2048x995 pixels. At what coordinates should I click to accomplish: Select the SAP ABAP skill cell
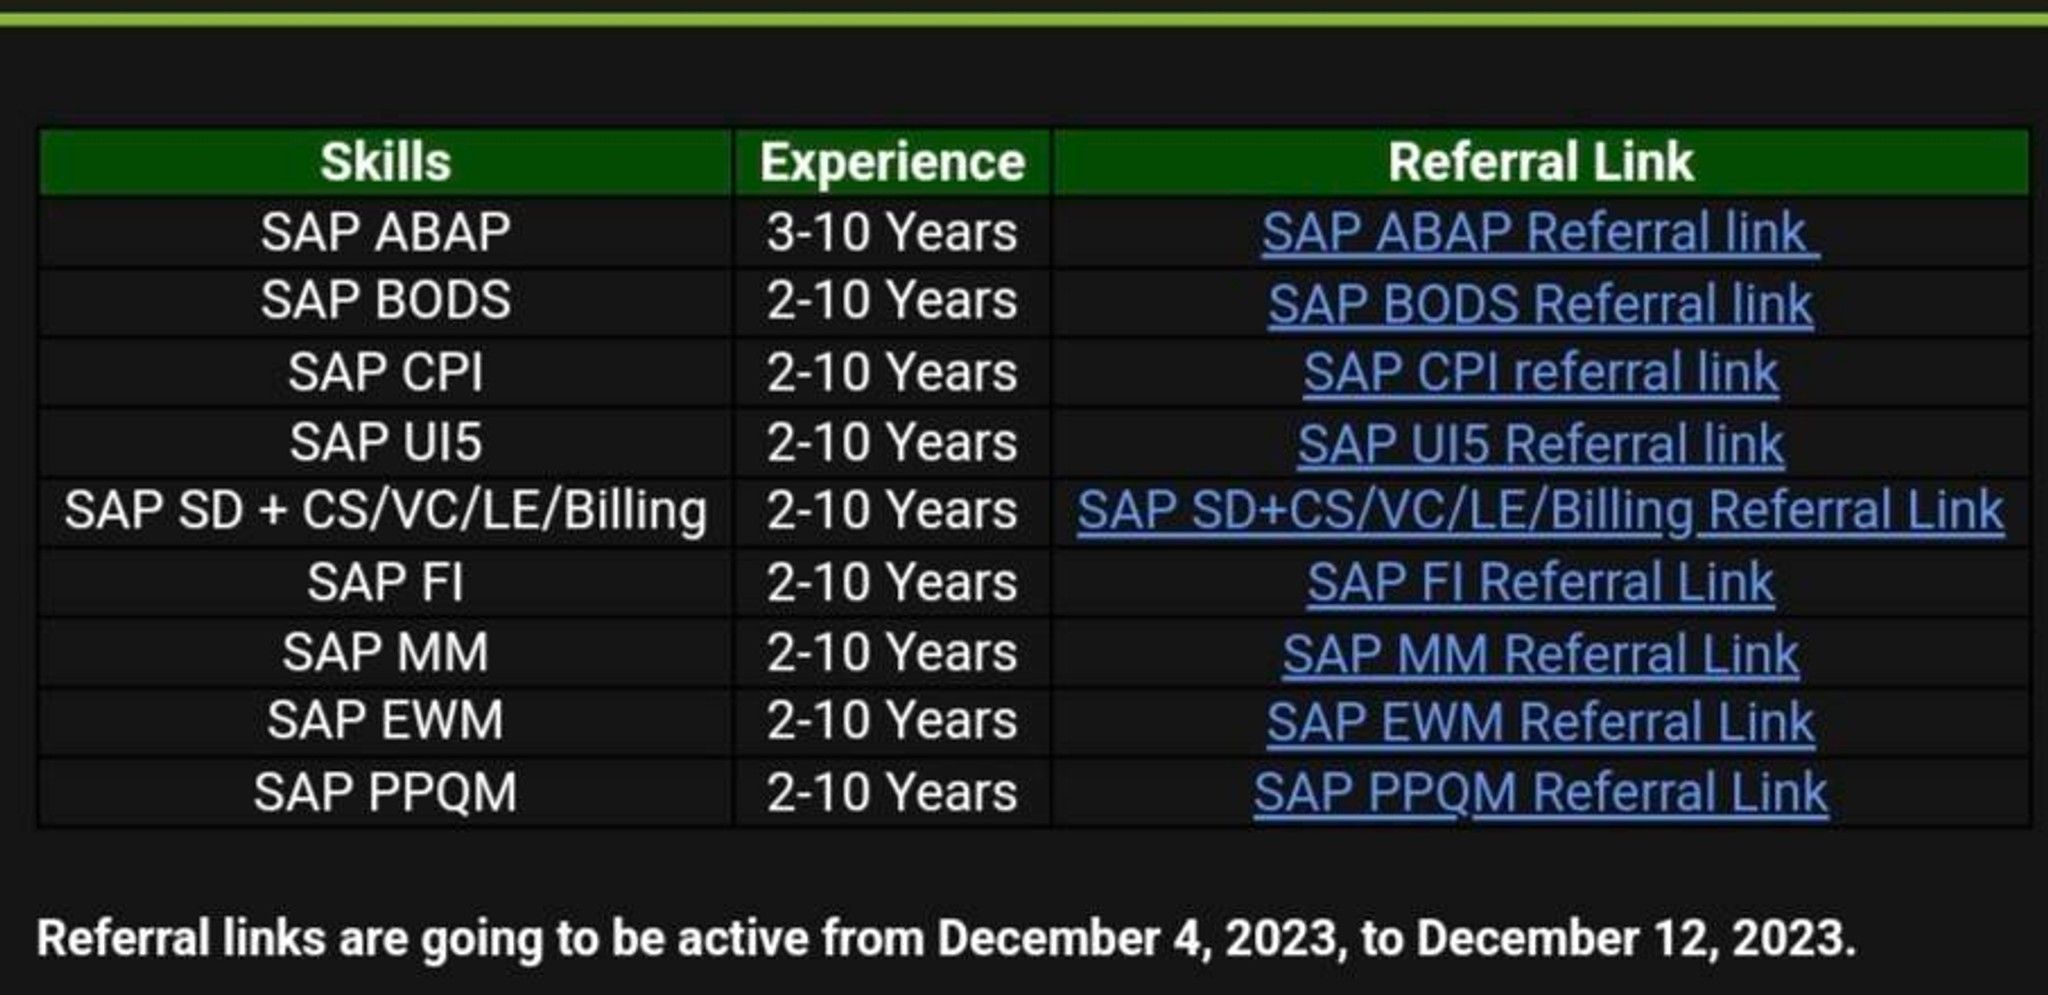(385, 232)
